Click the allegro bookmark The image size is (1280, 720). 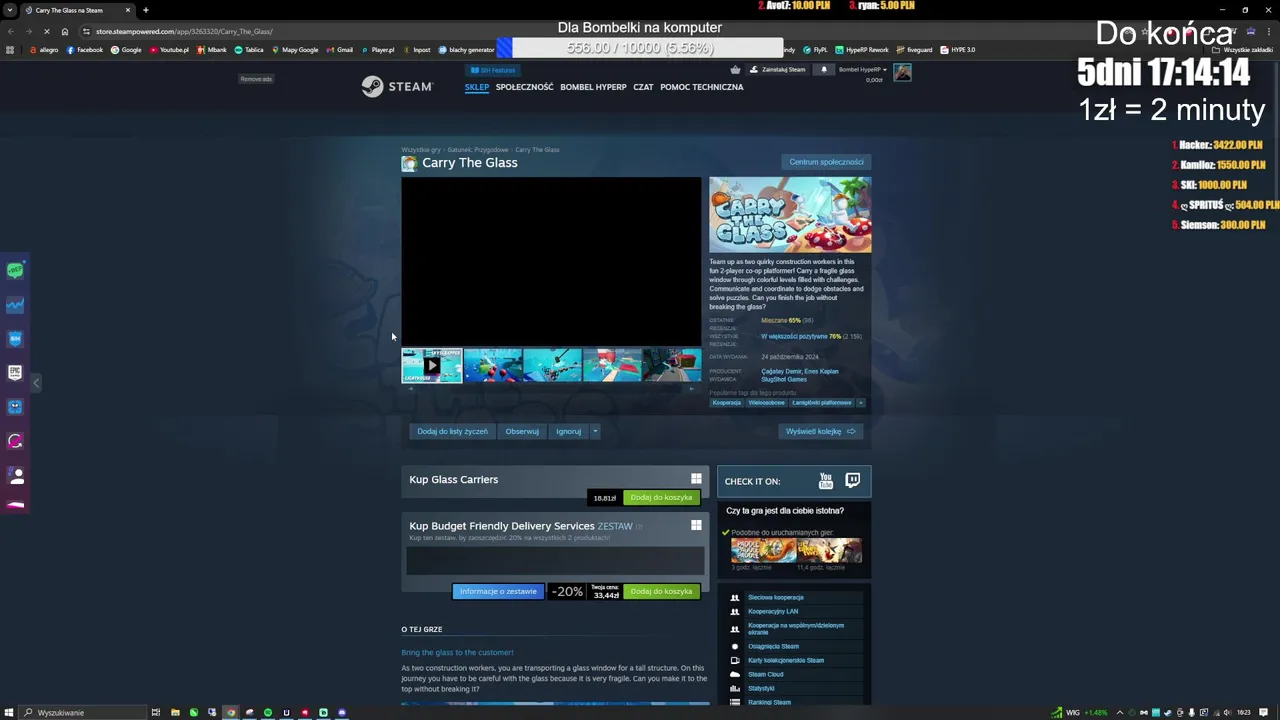click(x=44, y=50)
